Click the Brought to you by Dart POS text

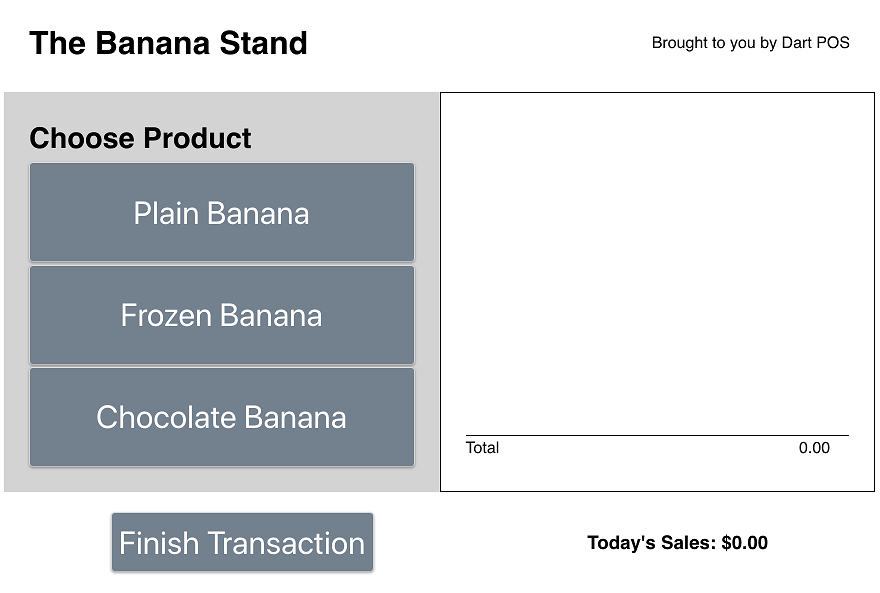click(x=750, y=43)
